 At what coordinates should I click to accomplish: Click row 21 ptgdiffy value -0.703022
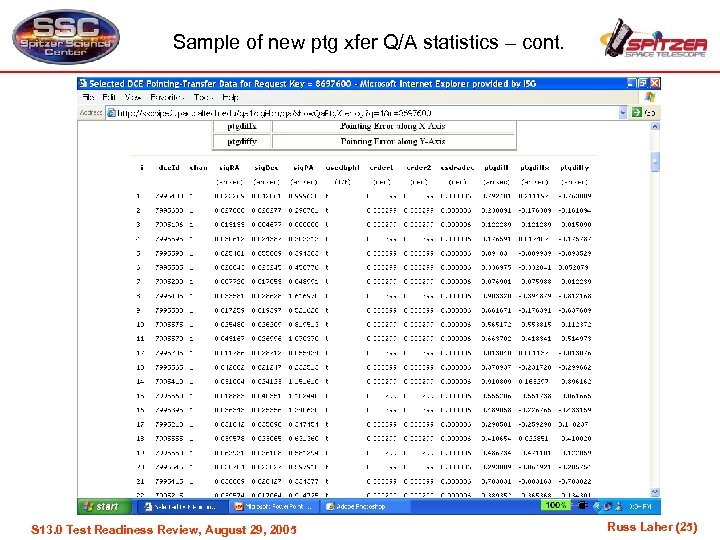click(575, 481)
